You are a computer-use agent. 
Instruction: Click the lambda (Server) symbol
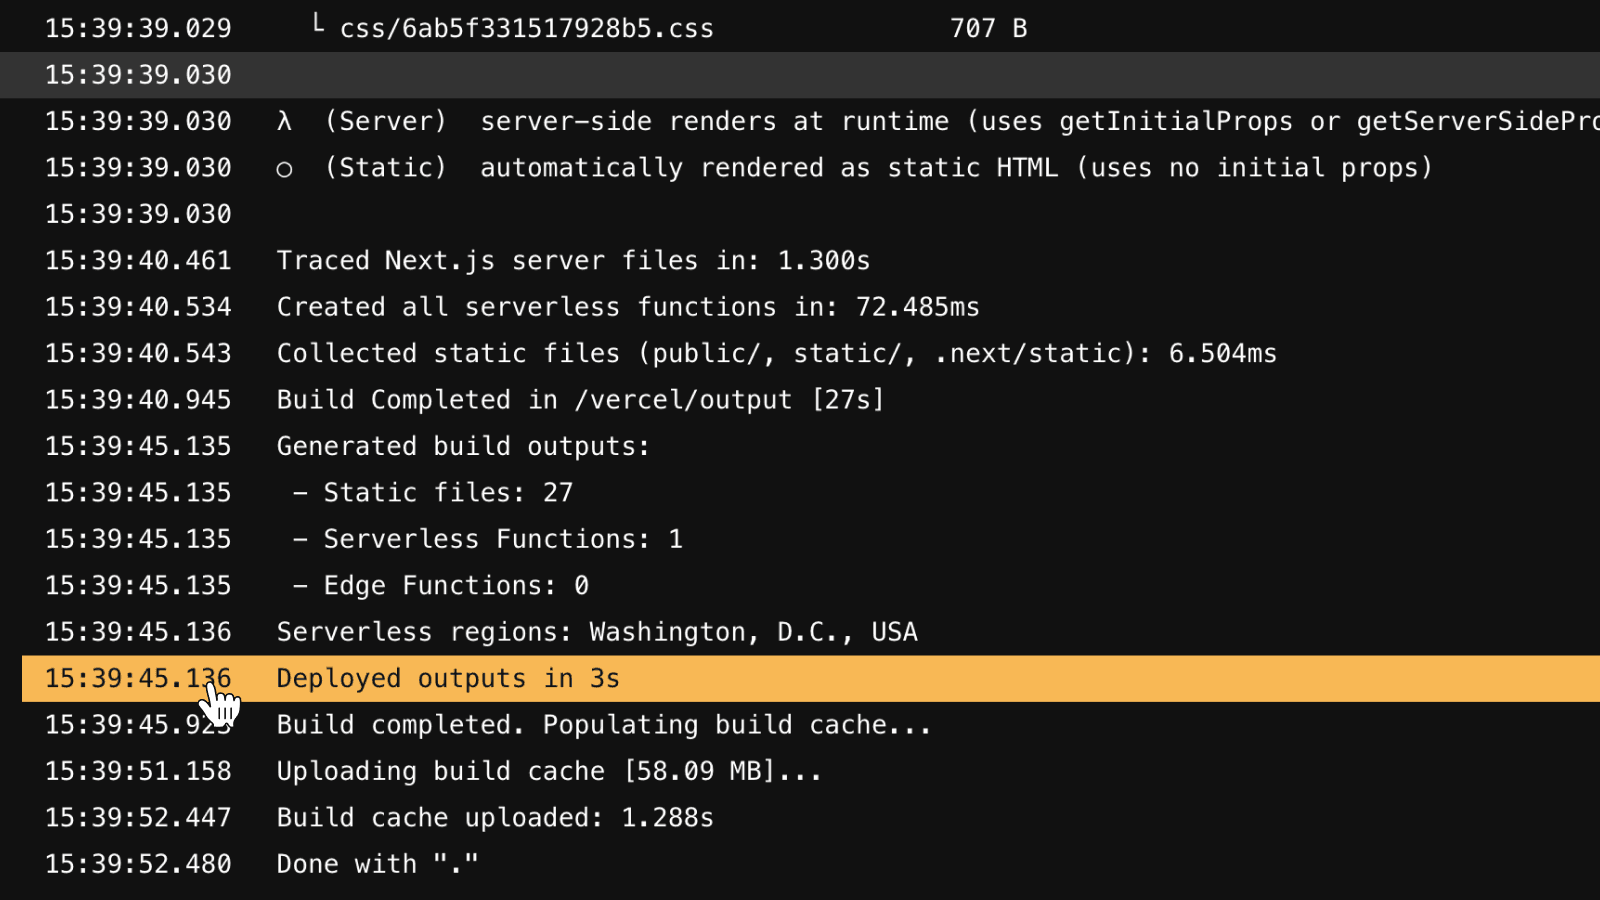[285, 122]
